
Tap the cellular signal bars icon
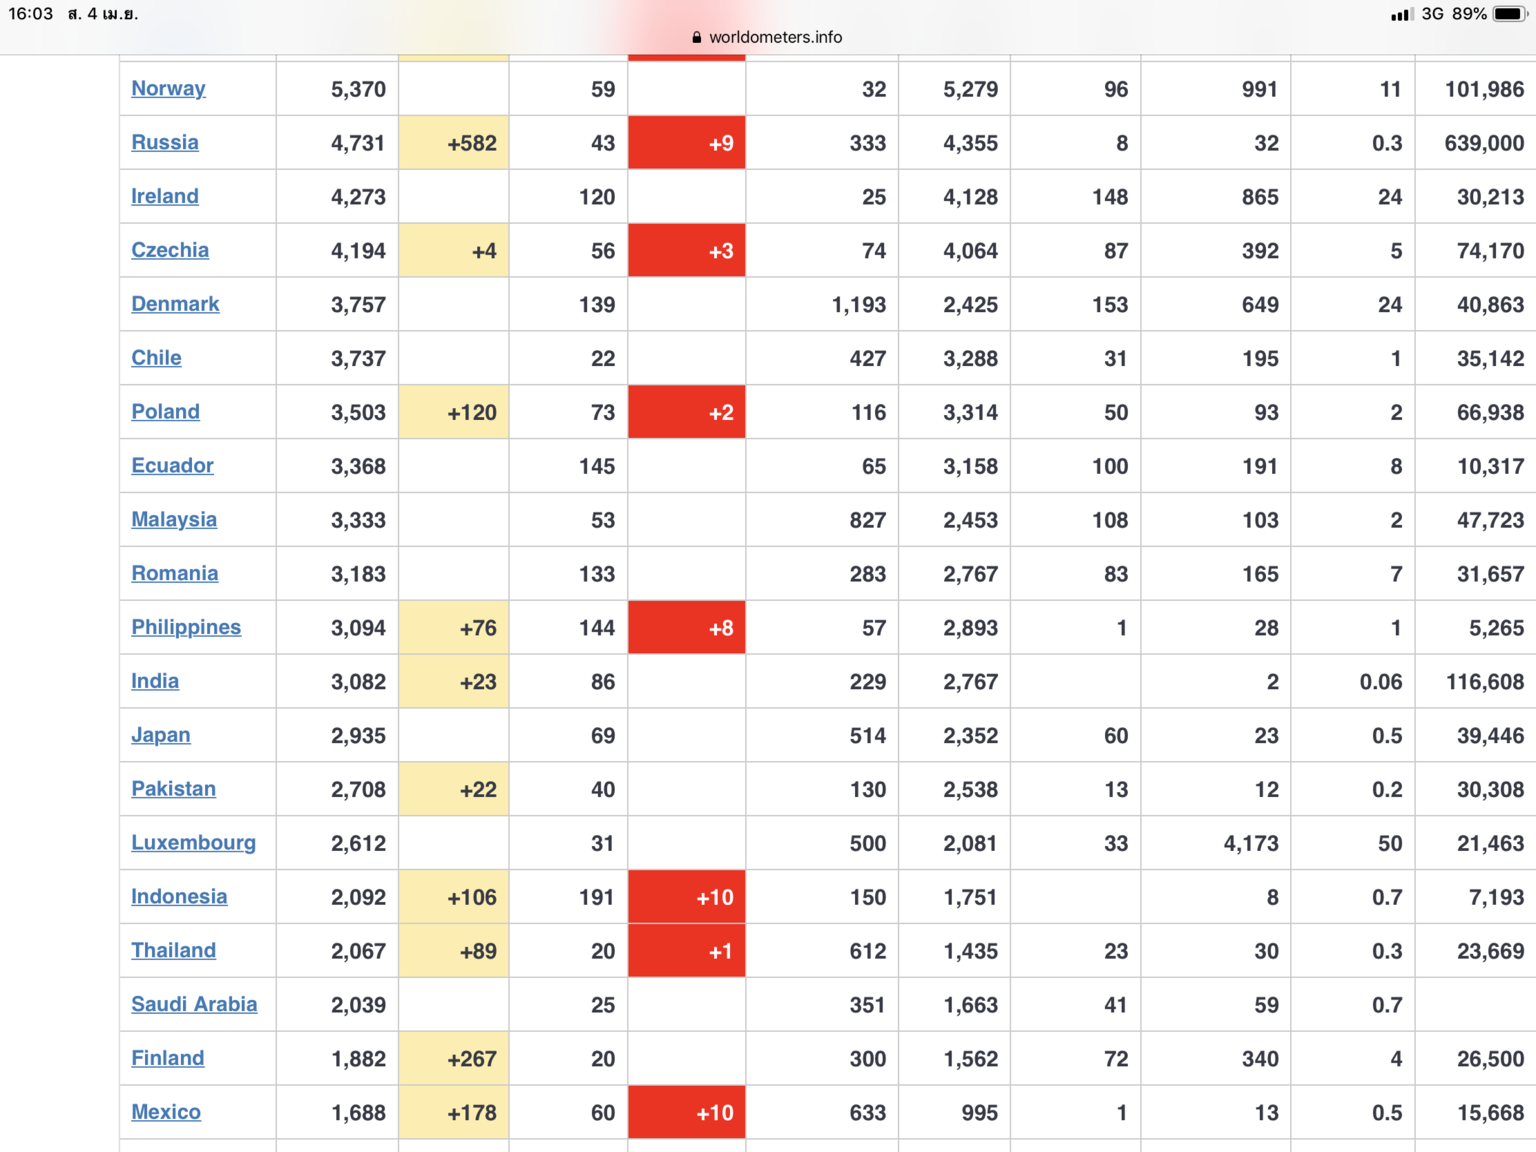tap(1400, 14)
